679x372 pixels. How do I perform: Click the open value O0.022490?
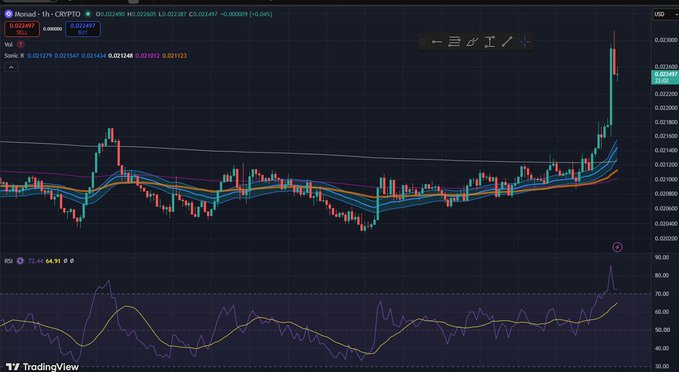click(x=110, y=14)
